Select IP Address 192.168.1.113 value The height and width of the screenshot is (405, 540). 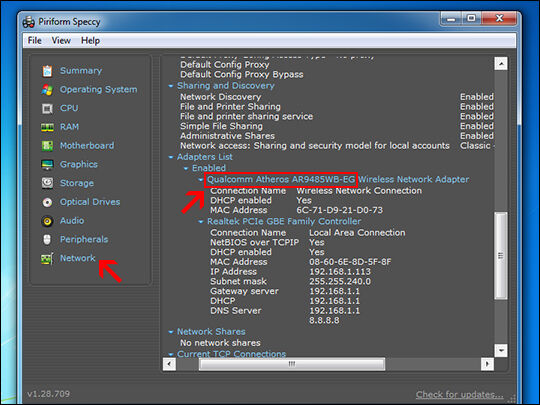coord(340,271)
